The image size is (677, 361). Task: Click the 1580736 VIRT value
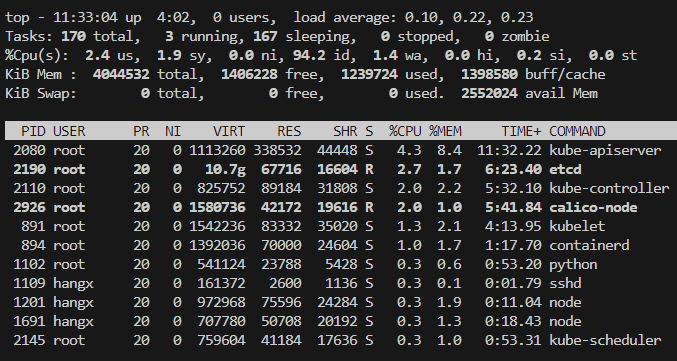pos(217,207)
